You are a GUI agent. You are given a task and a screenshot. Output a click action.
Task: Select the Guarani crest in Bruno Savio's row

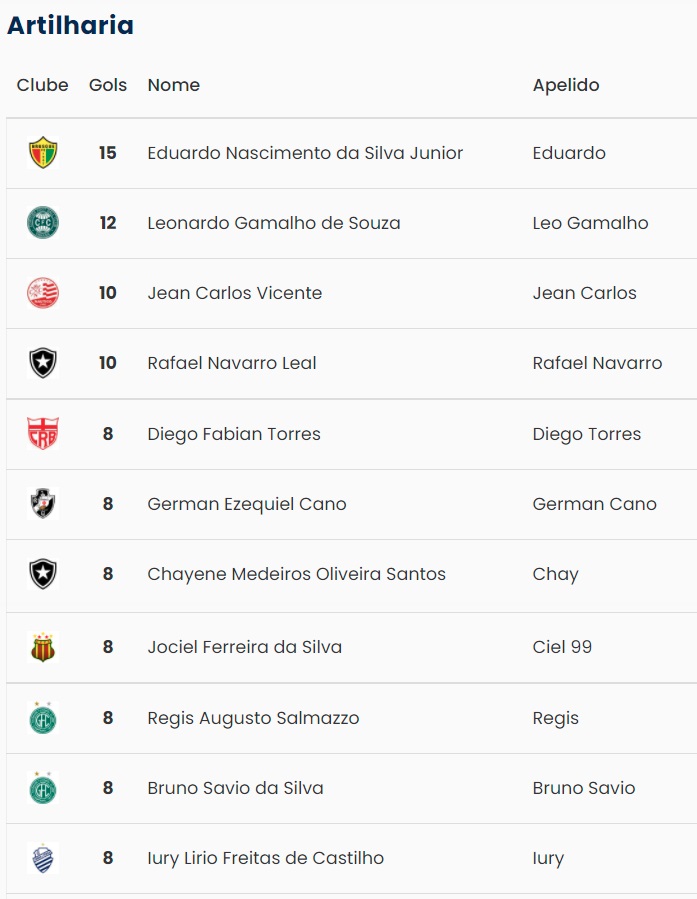[x=43, y=788]
